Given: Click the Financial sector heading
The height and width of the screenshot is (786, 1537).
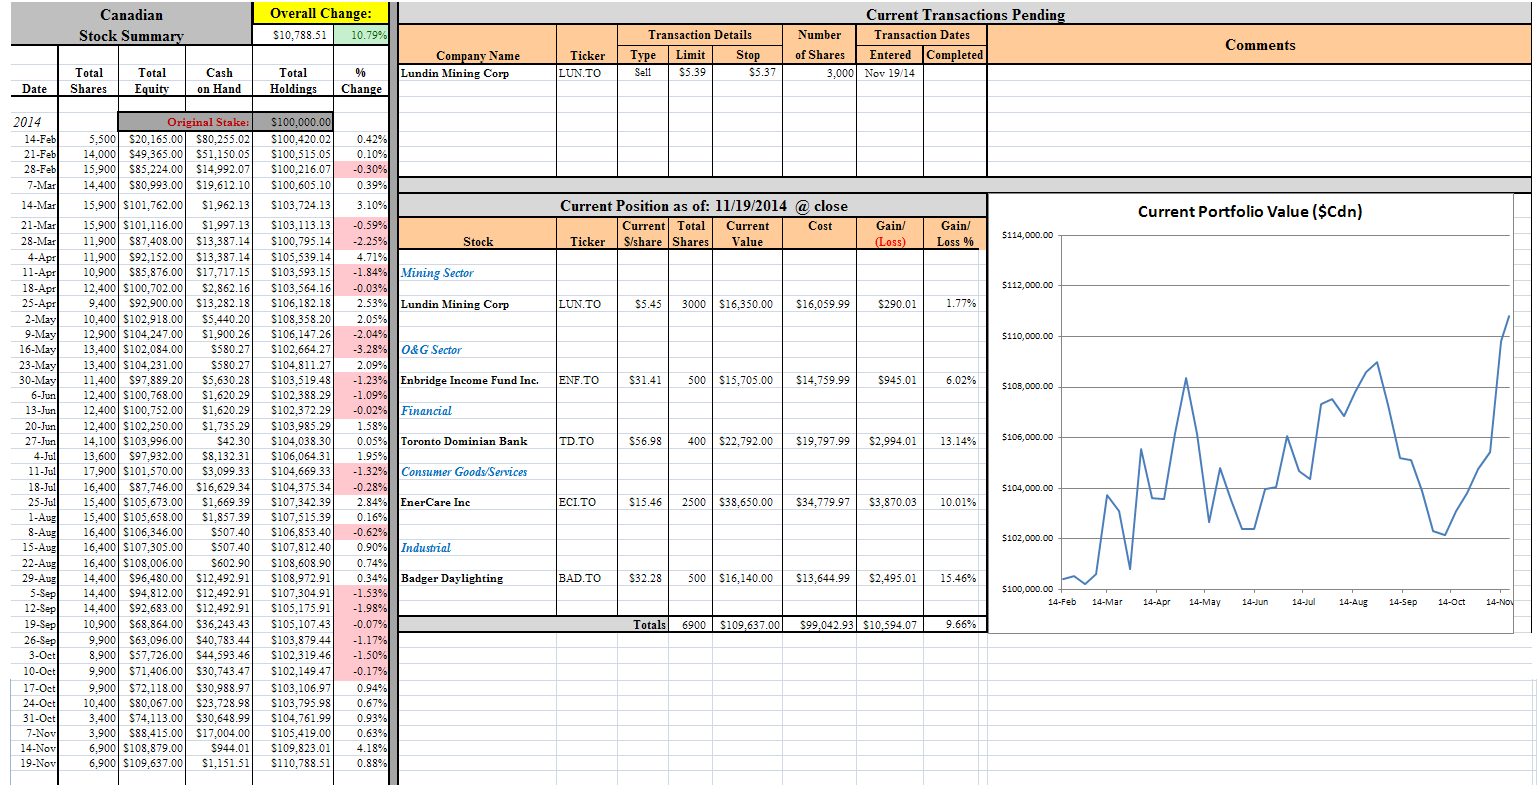Looking at the screenshot, I should point(426,411).
